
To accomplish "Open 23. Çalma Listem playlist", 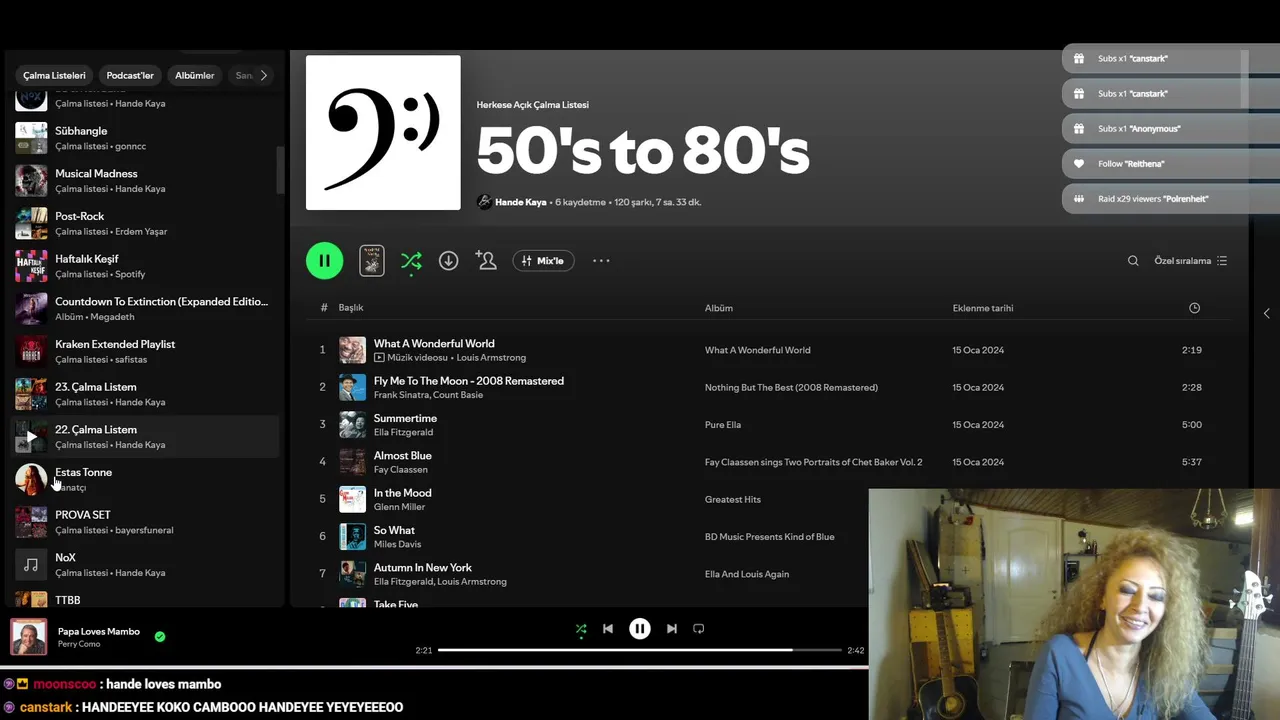I will tap(146, 394).
